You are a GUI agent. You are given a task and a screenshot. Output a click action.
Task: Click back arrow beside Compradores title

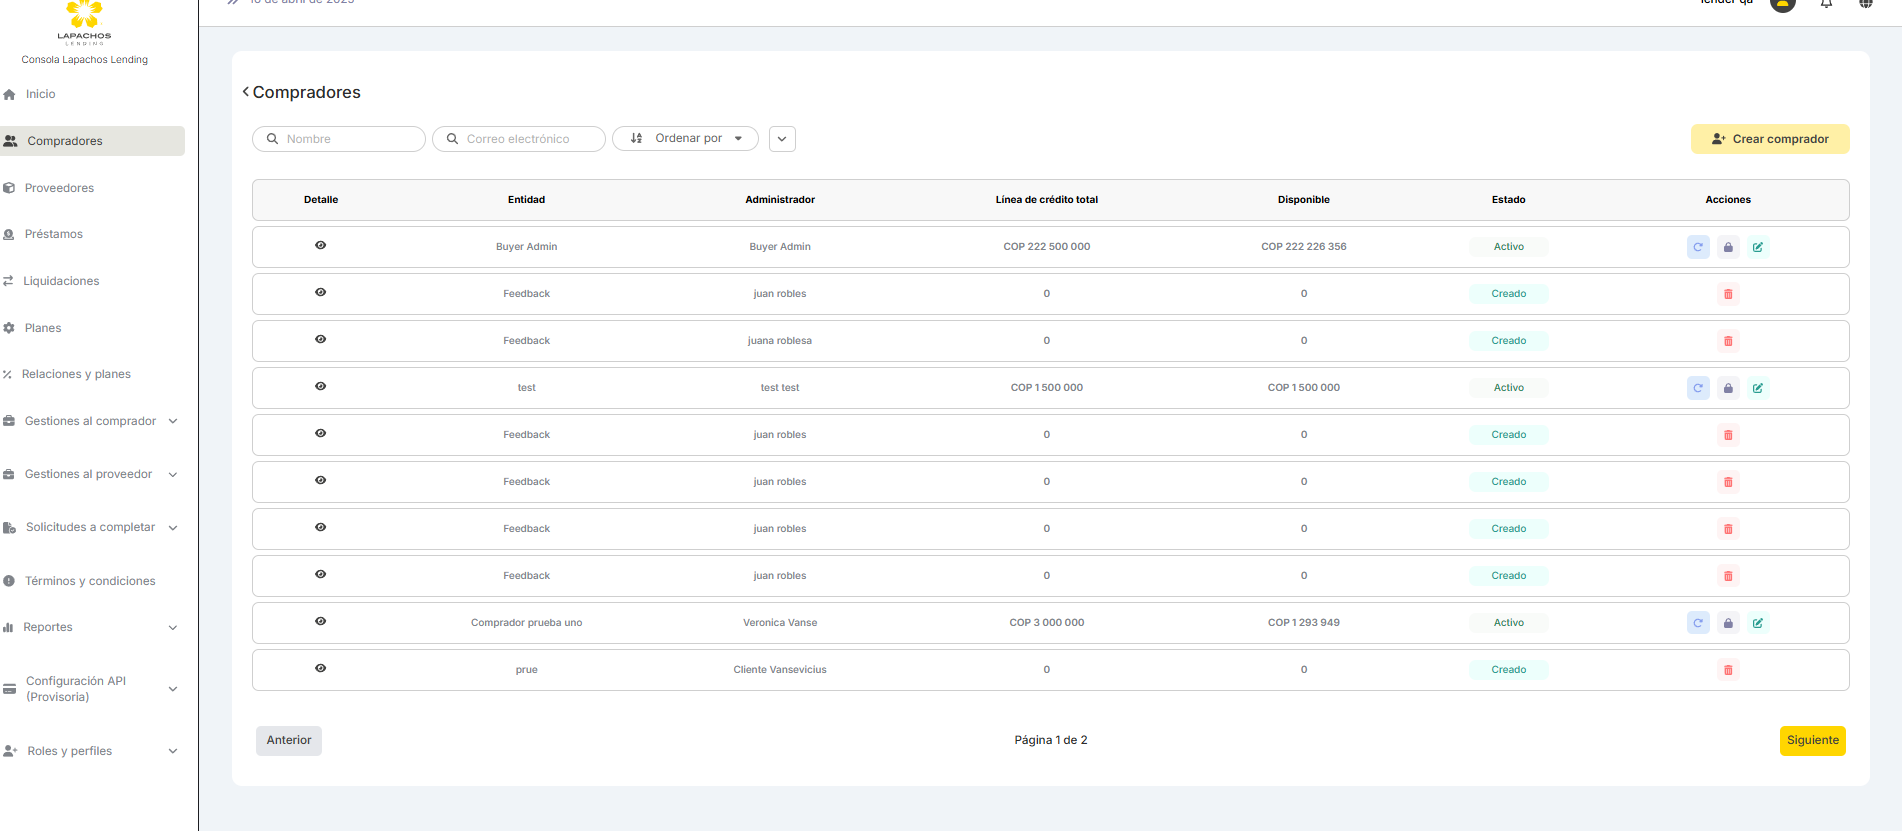[245, 92]
